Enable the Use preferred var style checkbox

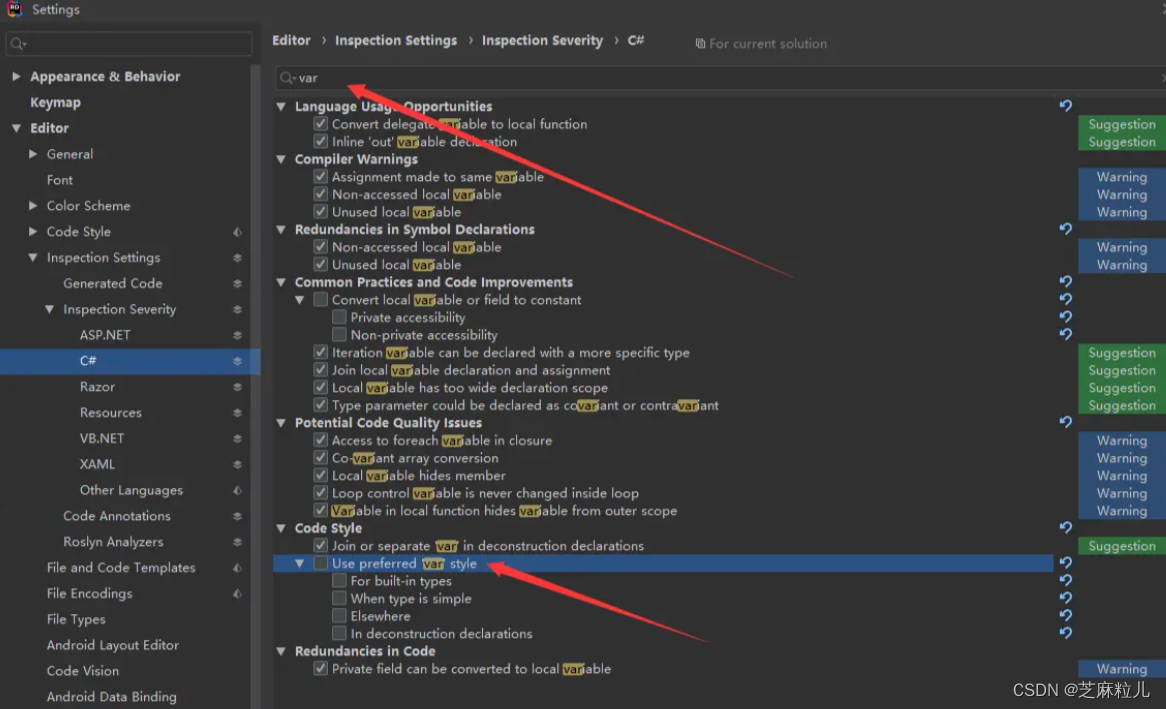(x=321, y=563)
